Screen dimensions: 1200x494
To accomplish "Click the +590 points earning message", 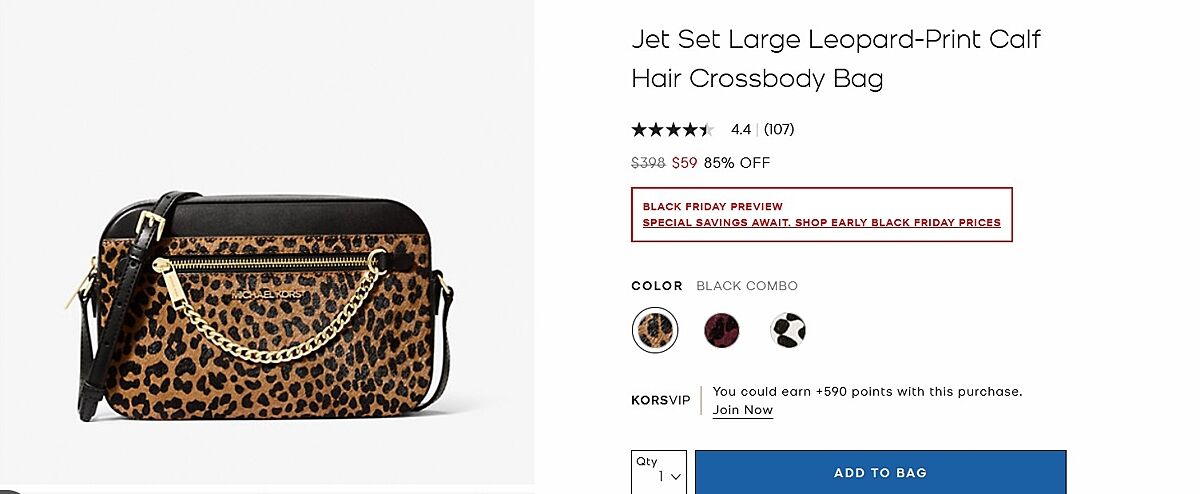I will coord(868,392).
